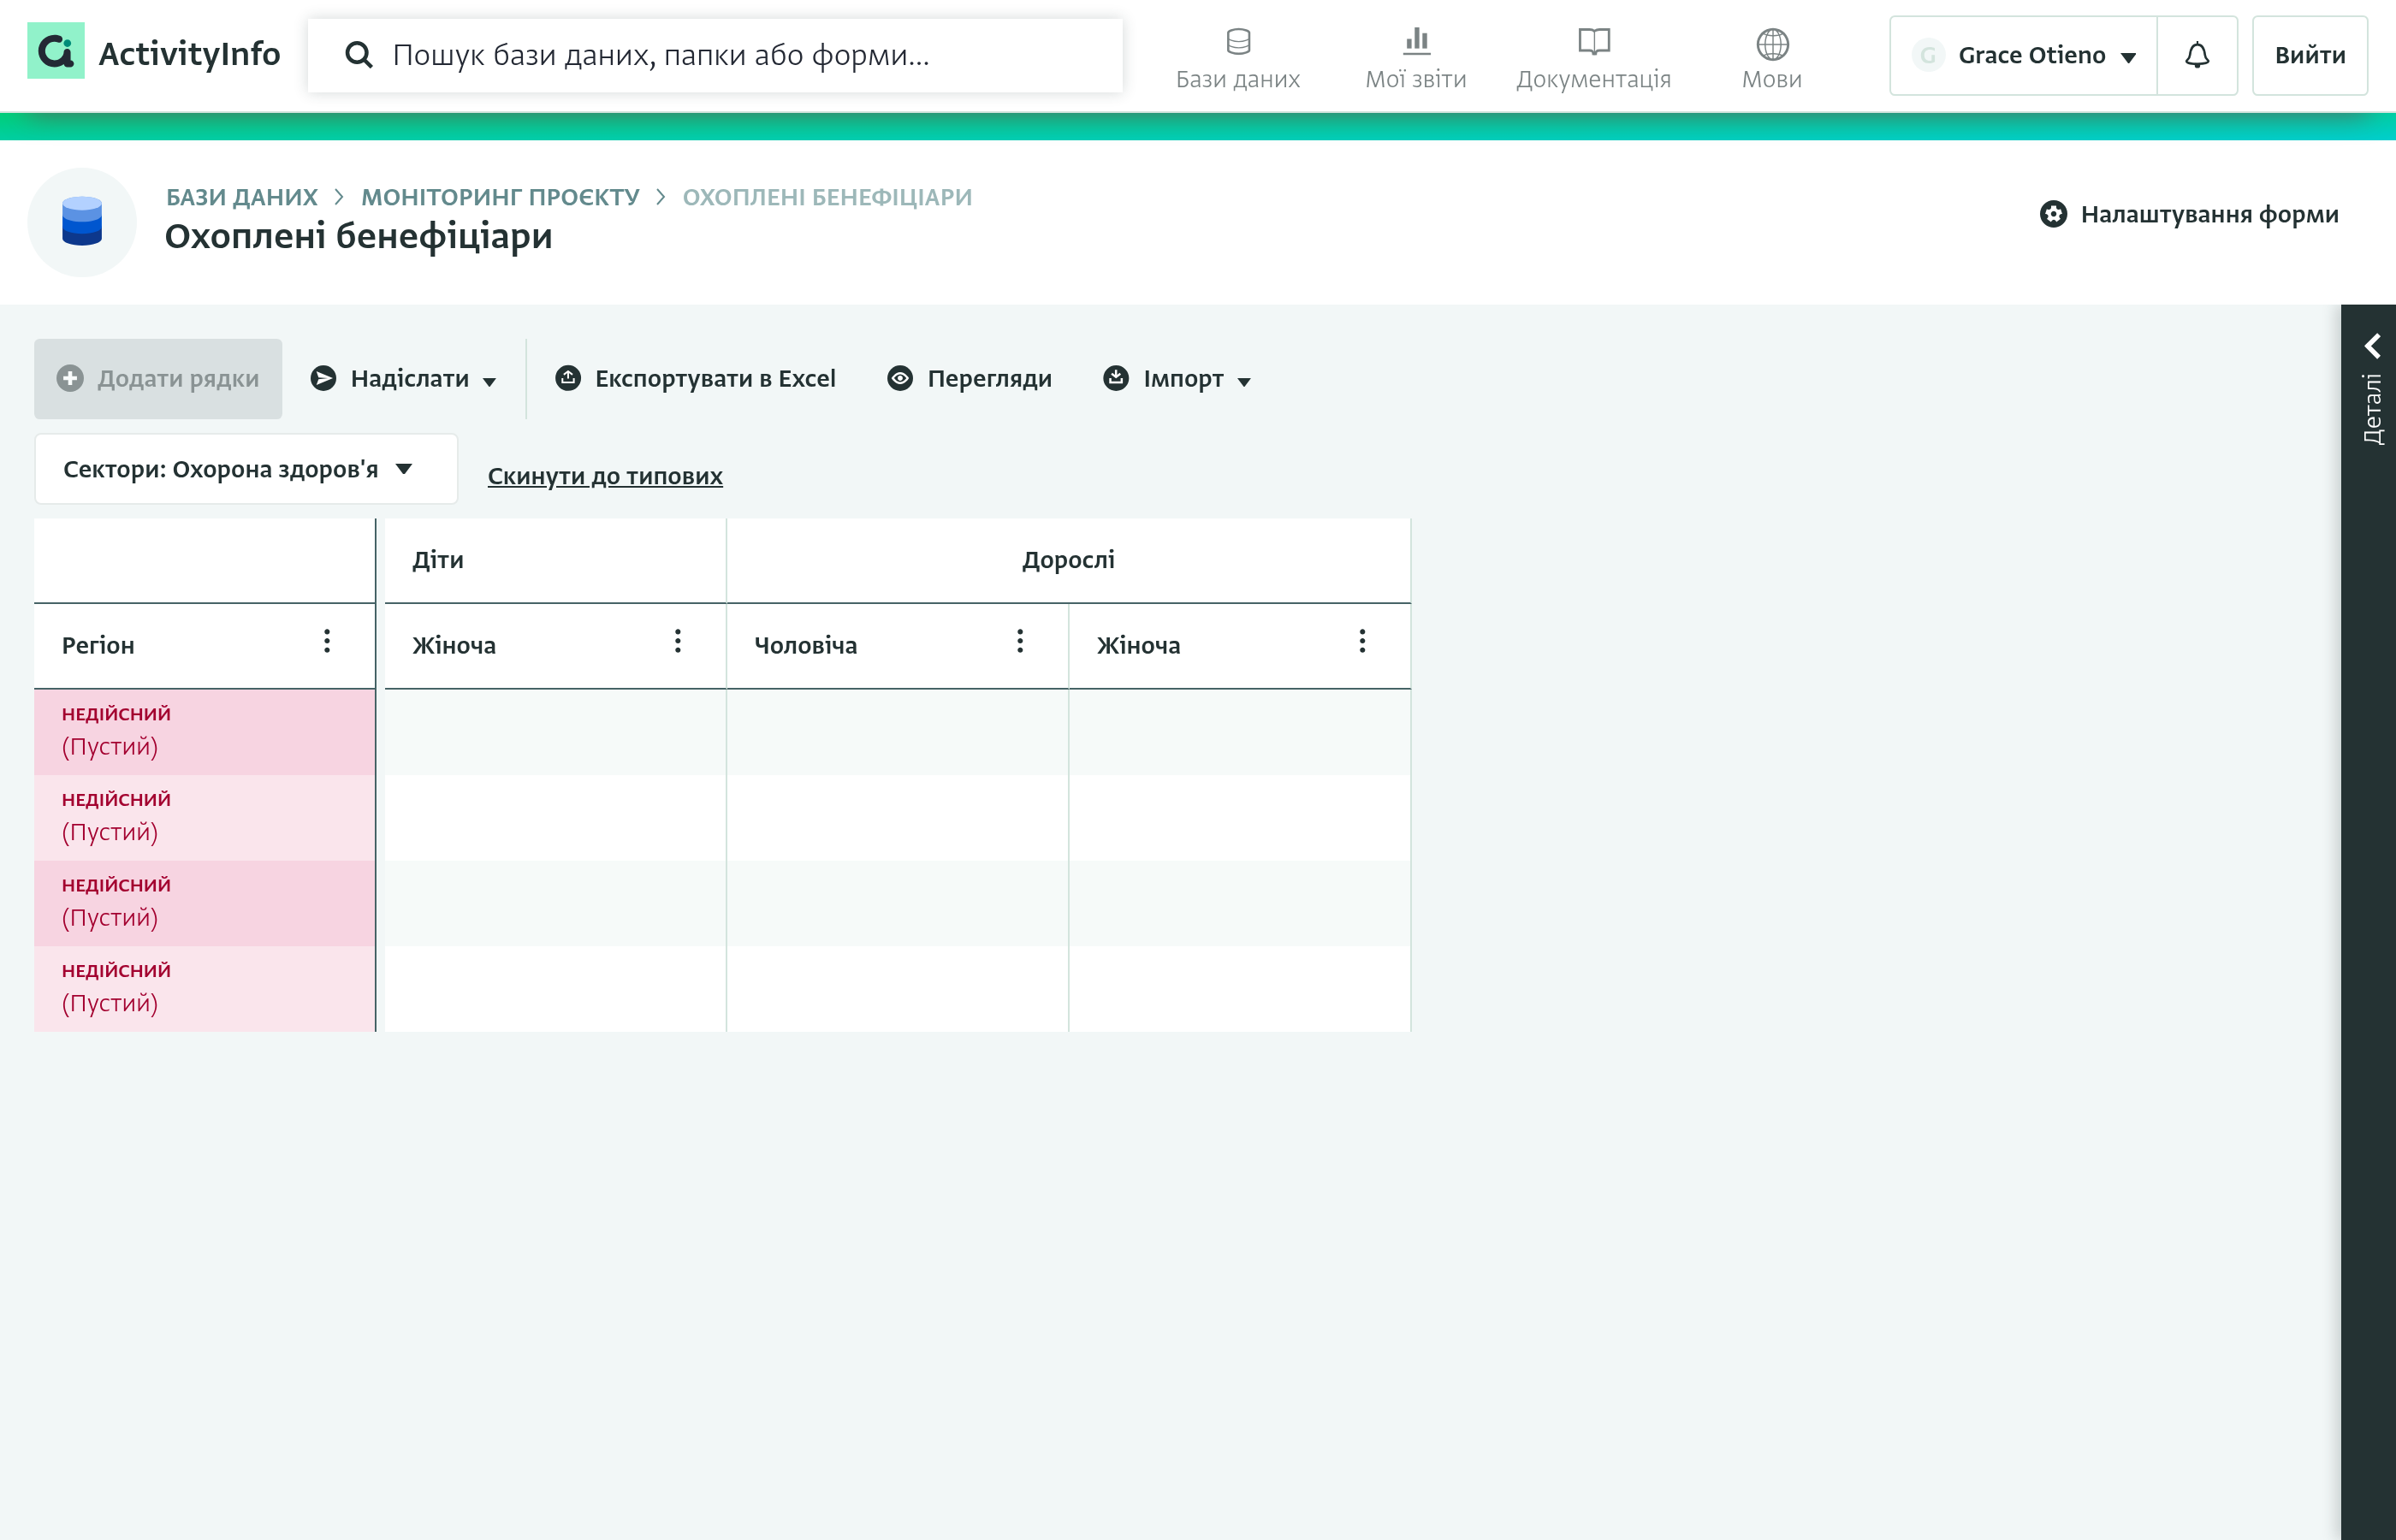Viewport: 2396px width, 1540px height.
Task: Click the notifications bell icon
Action: [2196, 55]
